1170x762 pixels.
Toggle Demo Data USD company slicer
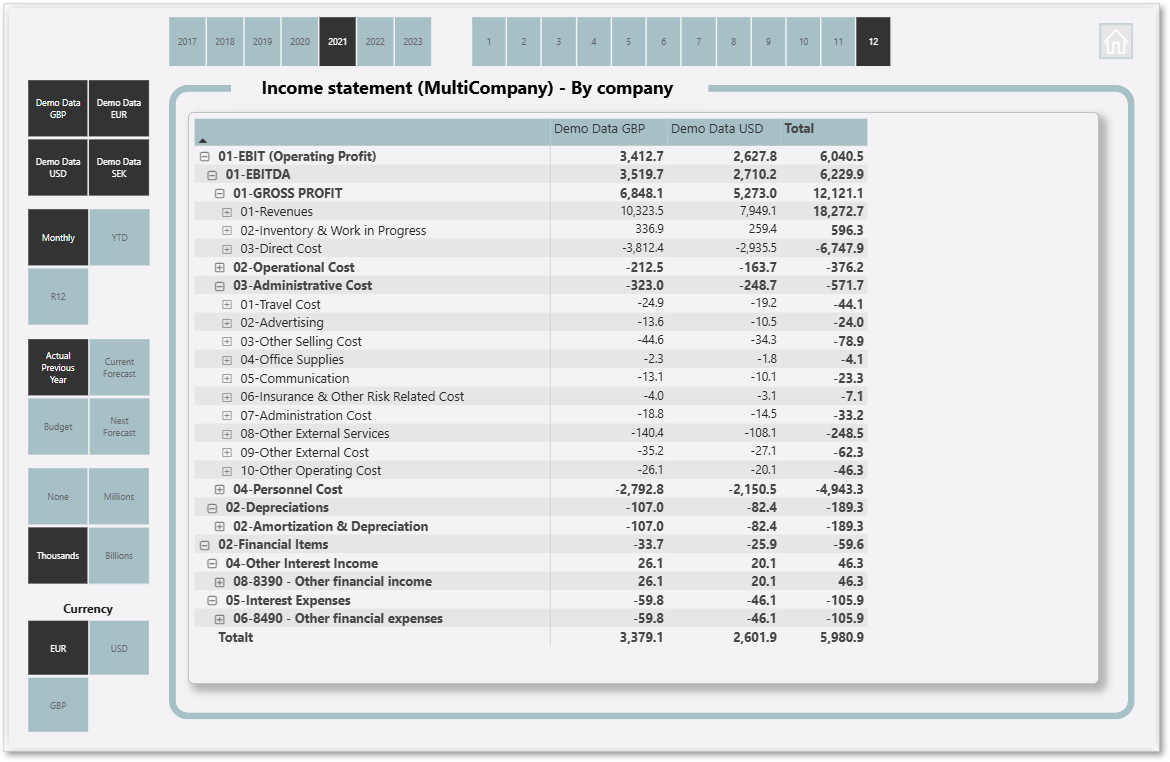57,167
